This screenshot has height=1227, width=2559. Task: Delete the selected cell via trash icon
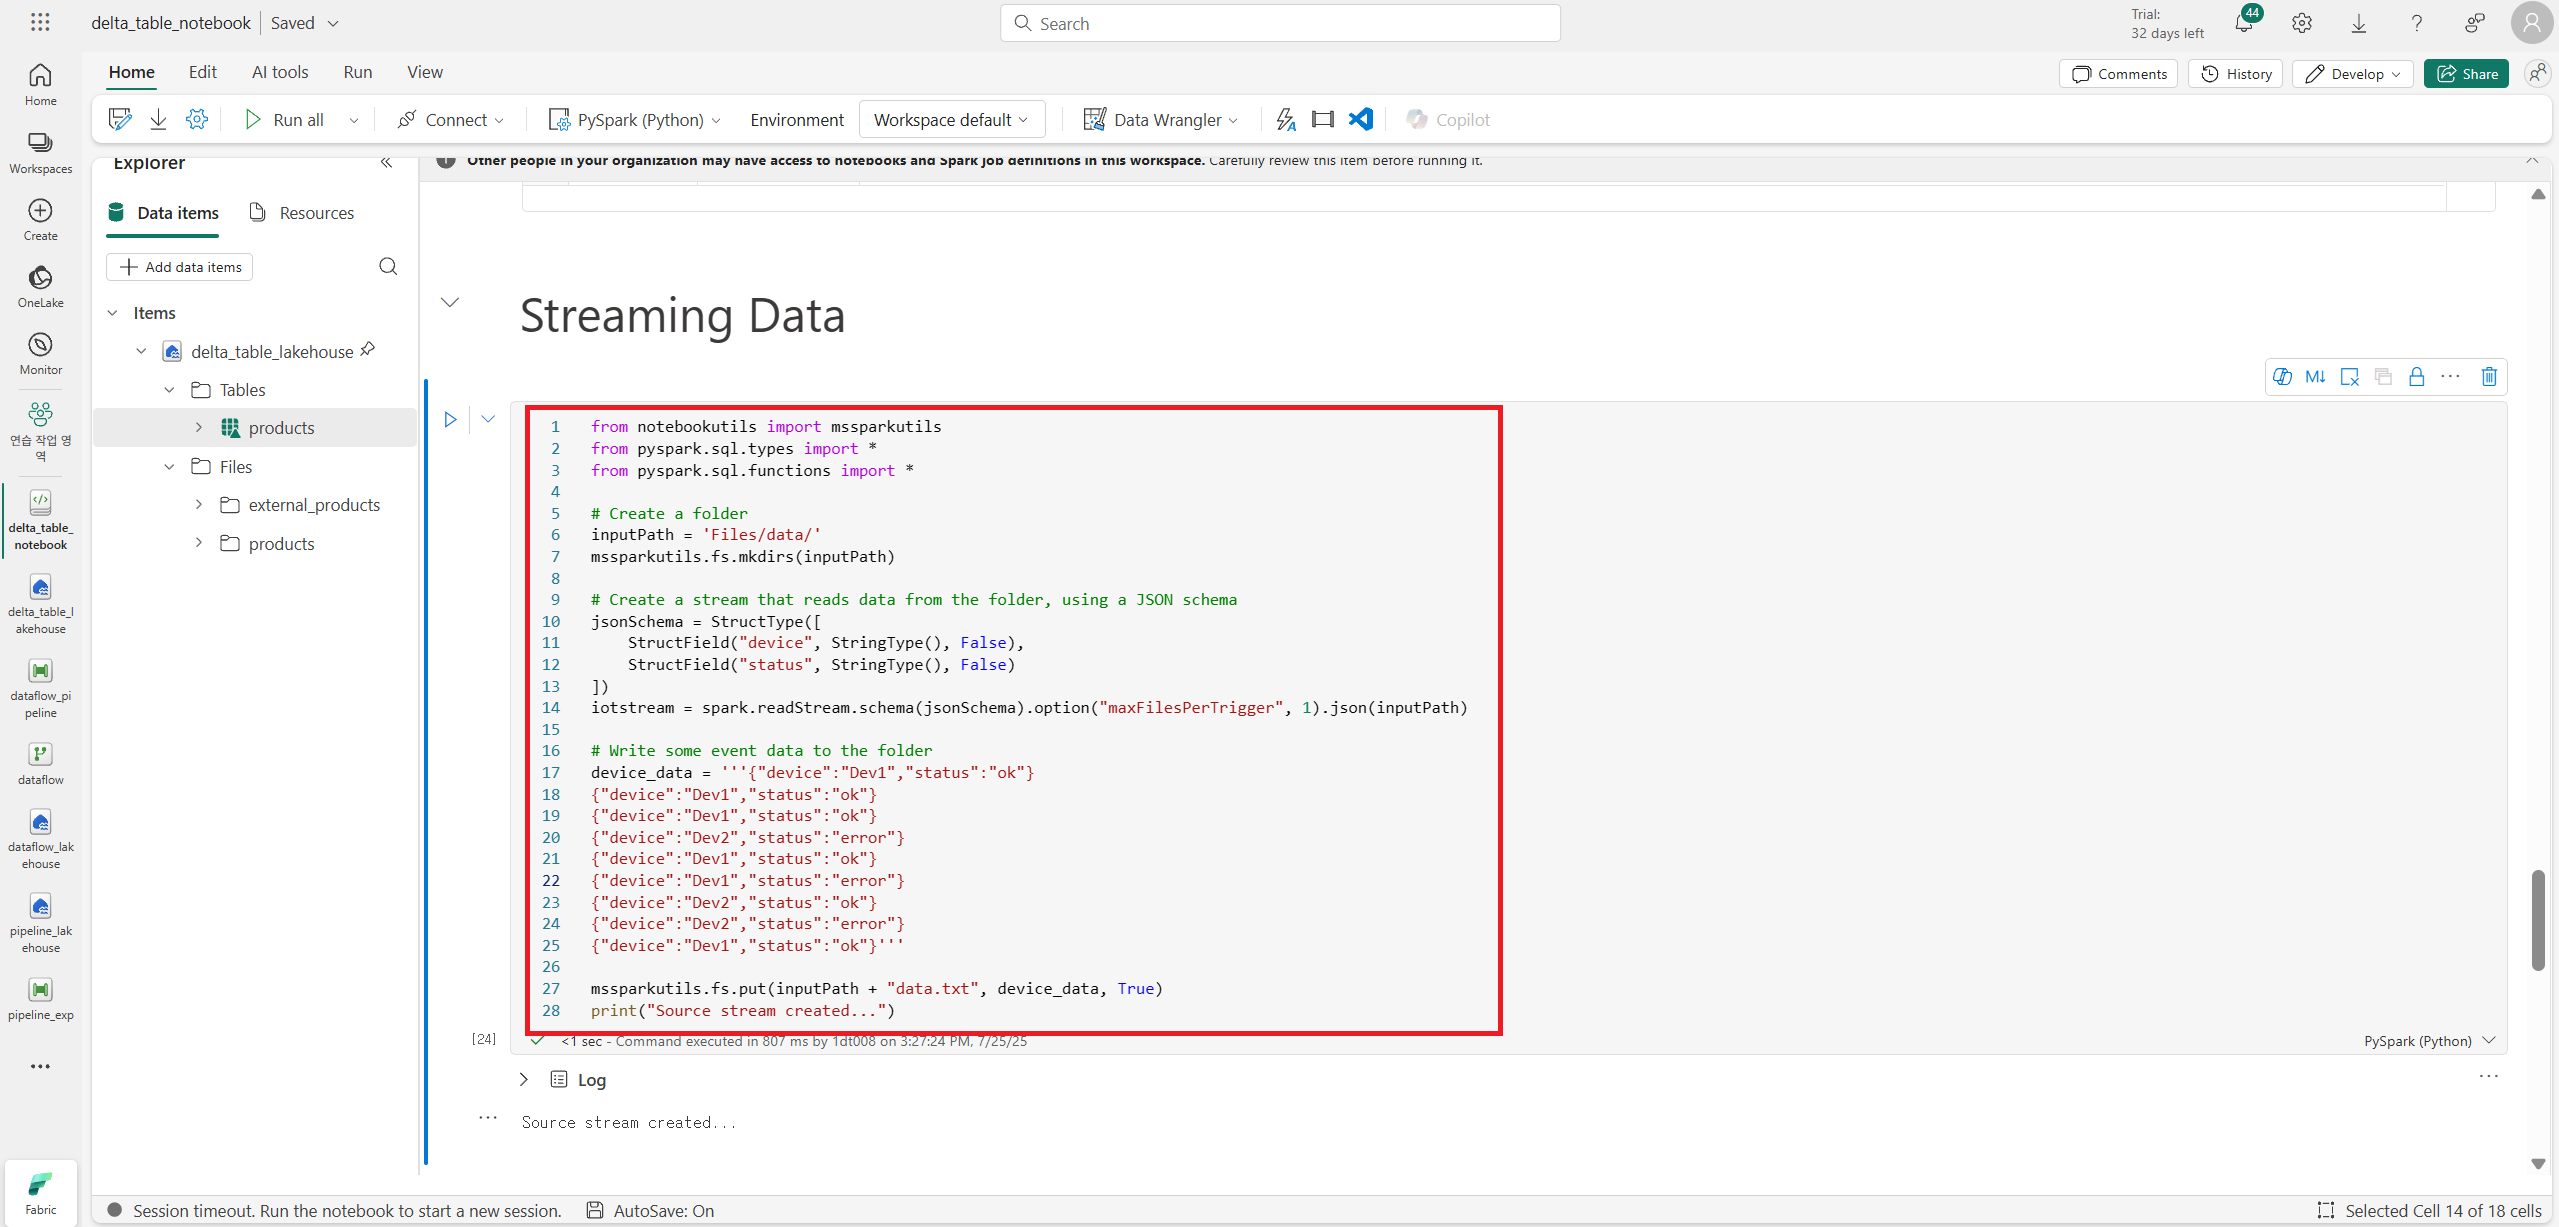[2489, 377]
